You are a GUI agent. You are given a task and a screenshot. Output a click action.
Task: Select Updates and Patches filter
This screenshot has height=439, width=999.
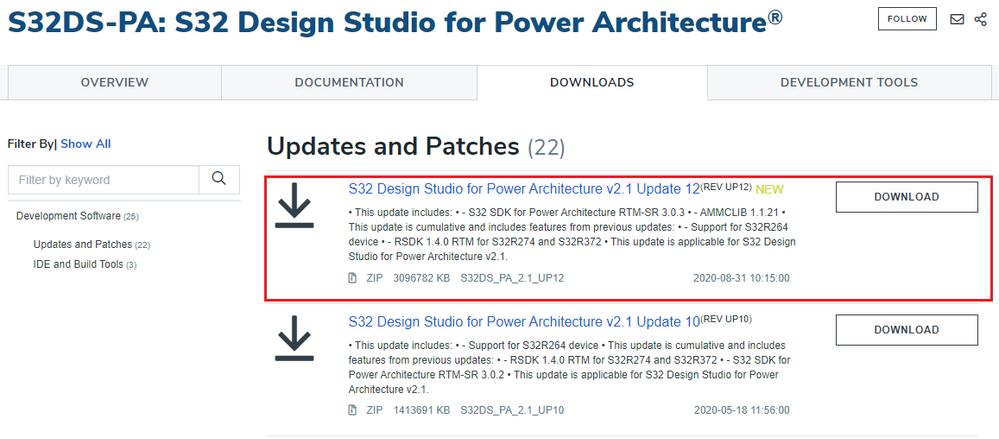pos(92,244)
